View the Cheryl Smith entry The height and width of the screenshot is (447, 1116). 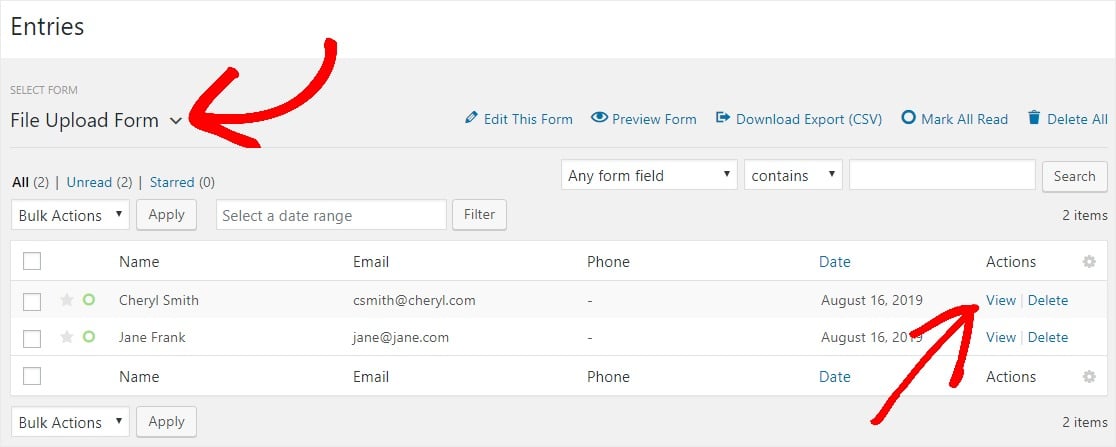click(x=1001, y=300)
